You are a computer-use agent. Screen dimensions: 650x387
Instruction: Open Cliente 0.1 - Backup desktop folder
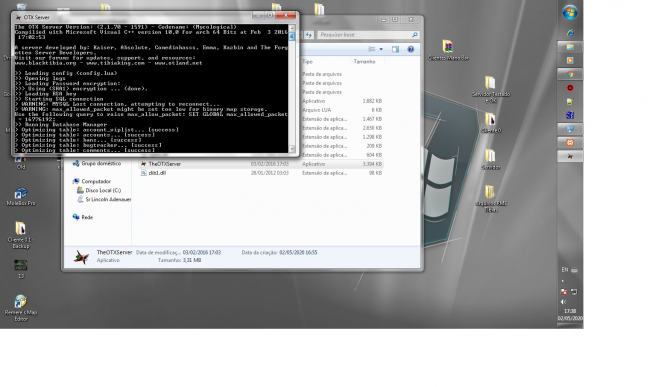21,235
